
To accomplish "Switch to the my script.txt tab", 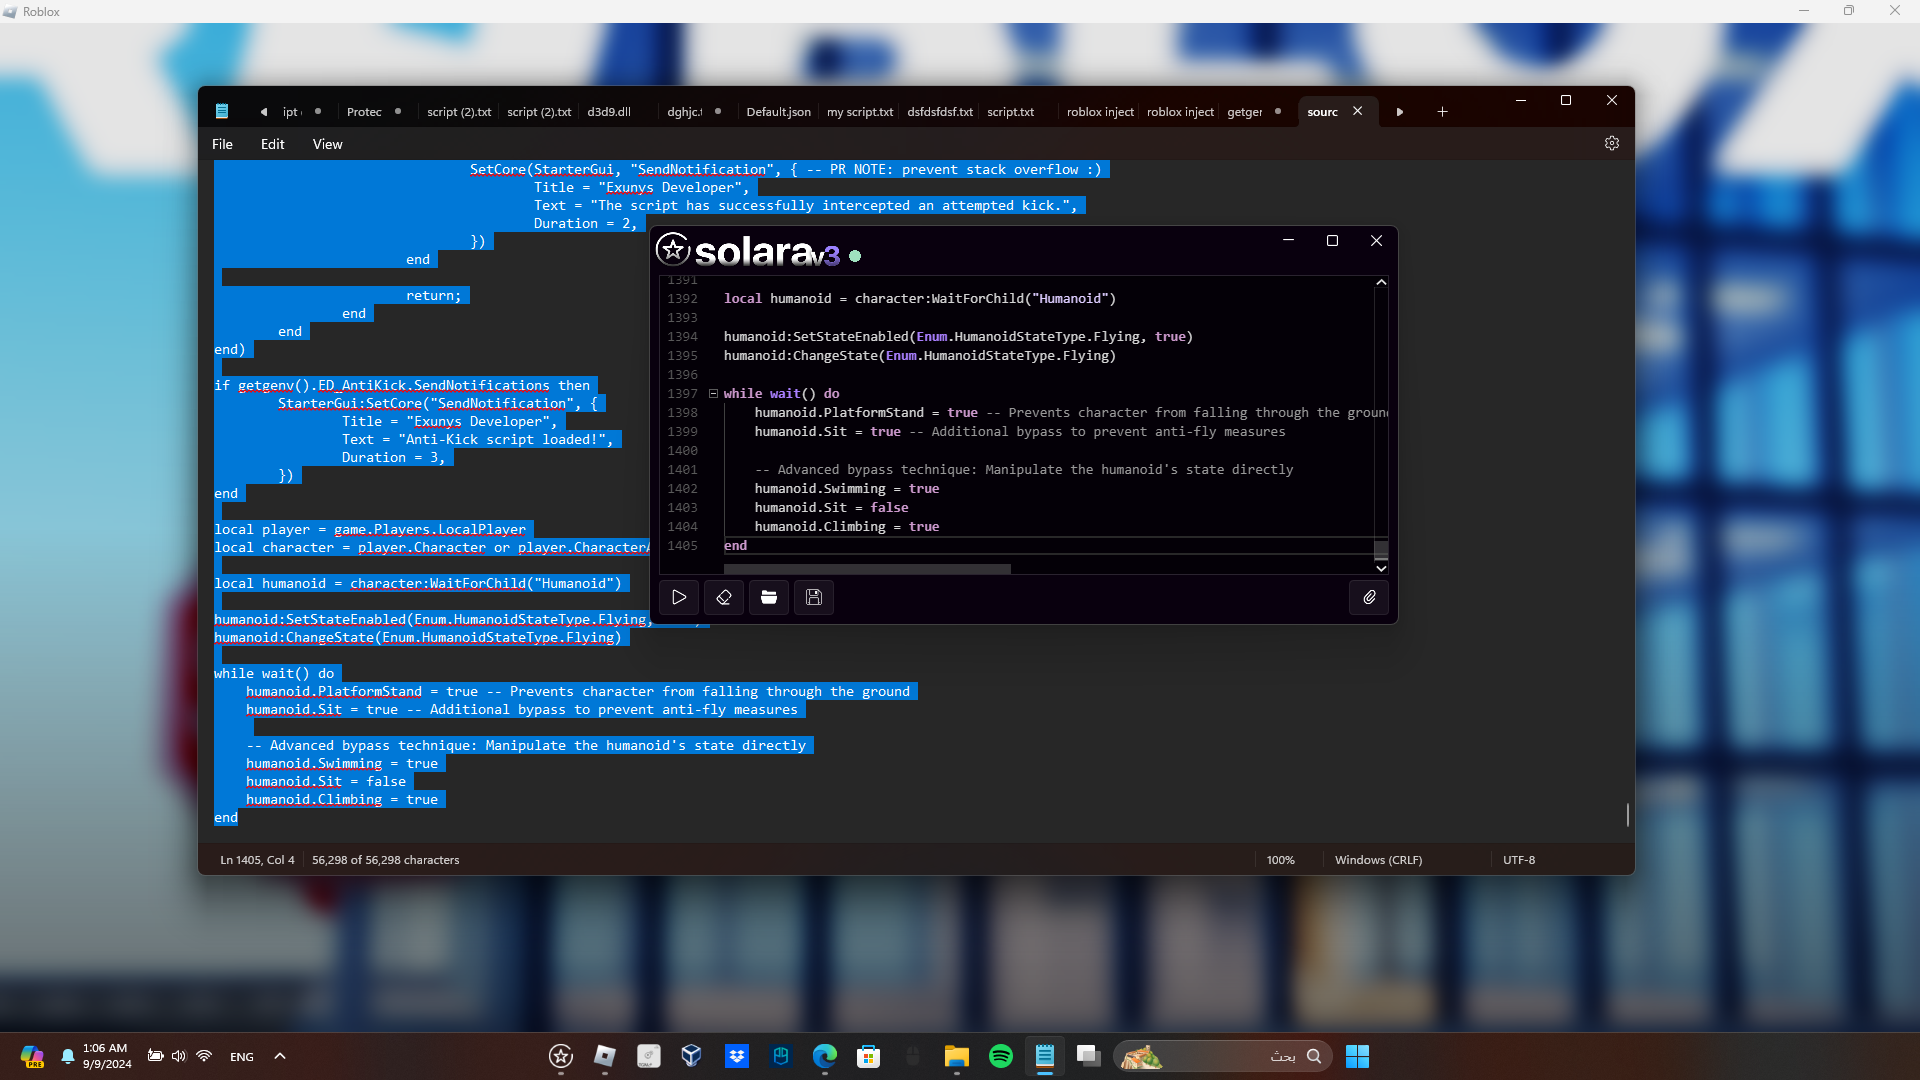I will pyautogui.click(x=859, y=112).
